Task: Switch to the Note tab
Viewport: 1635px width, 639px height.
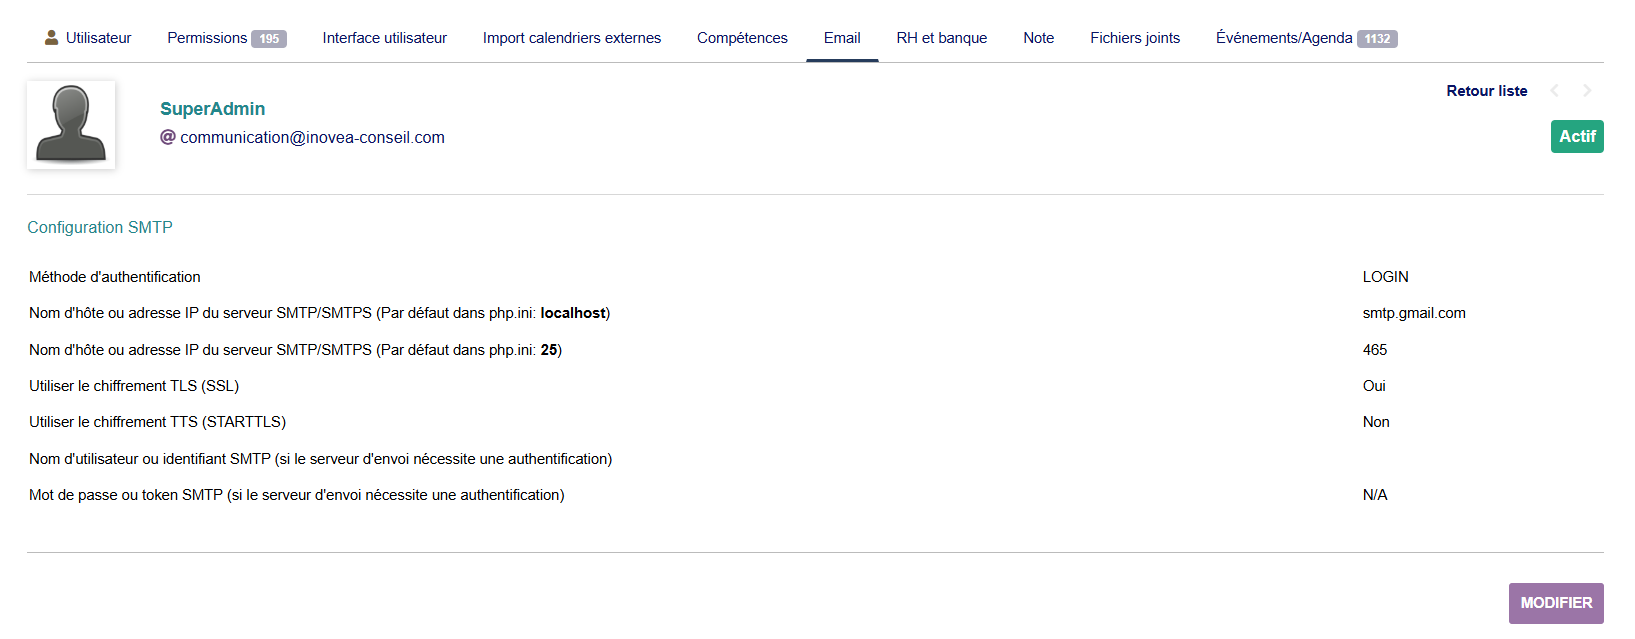Action: tap(1038, 38)
